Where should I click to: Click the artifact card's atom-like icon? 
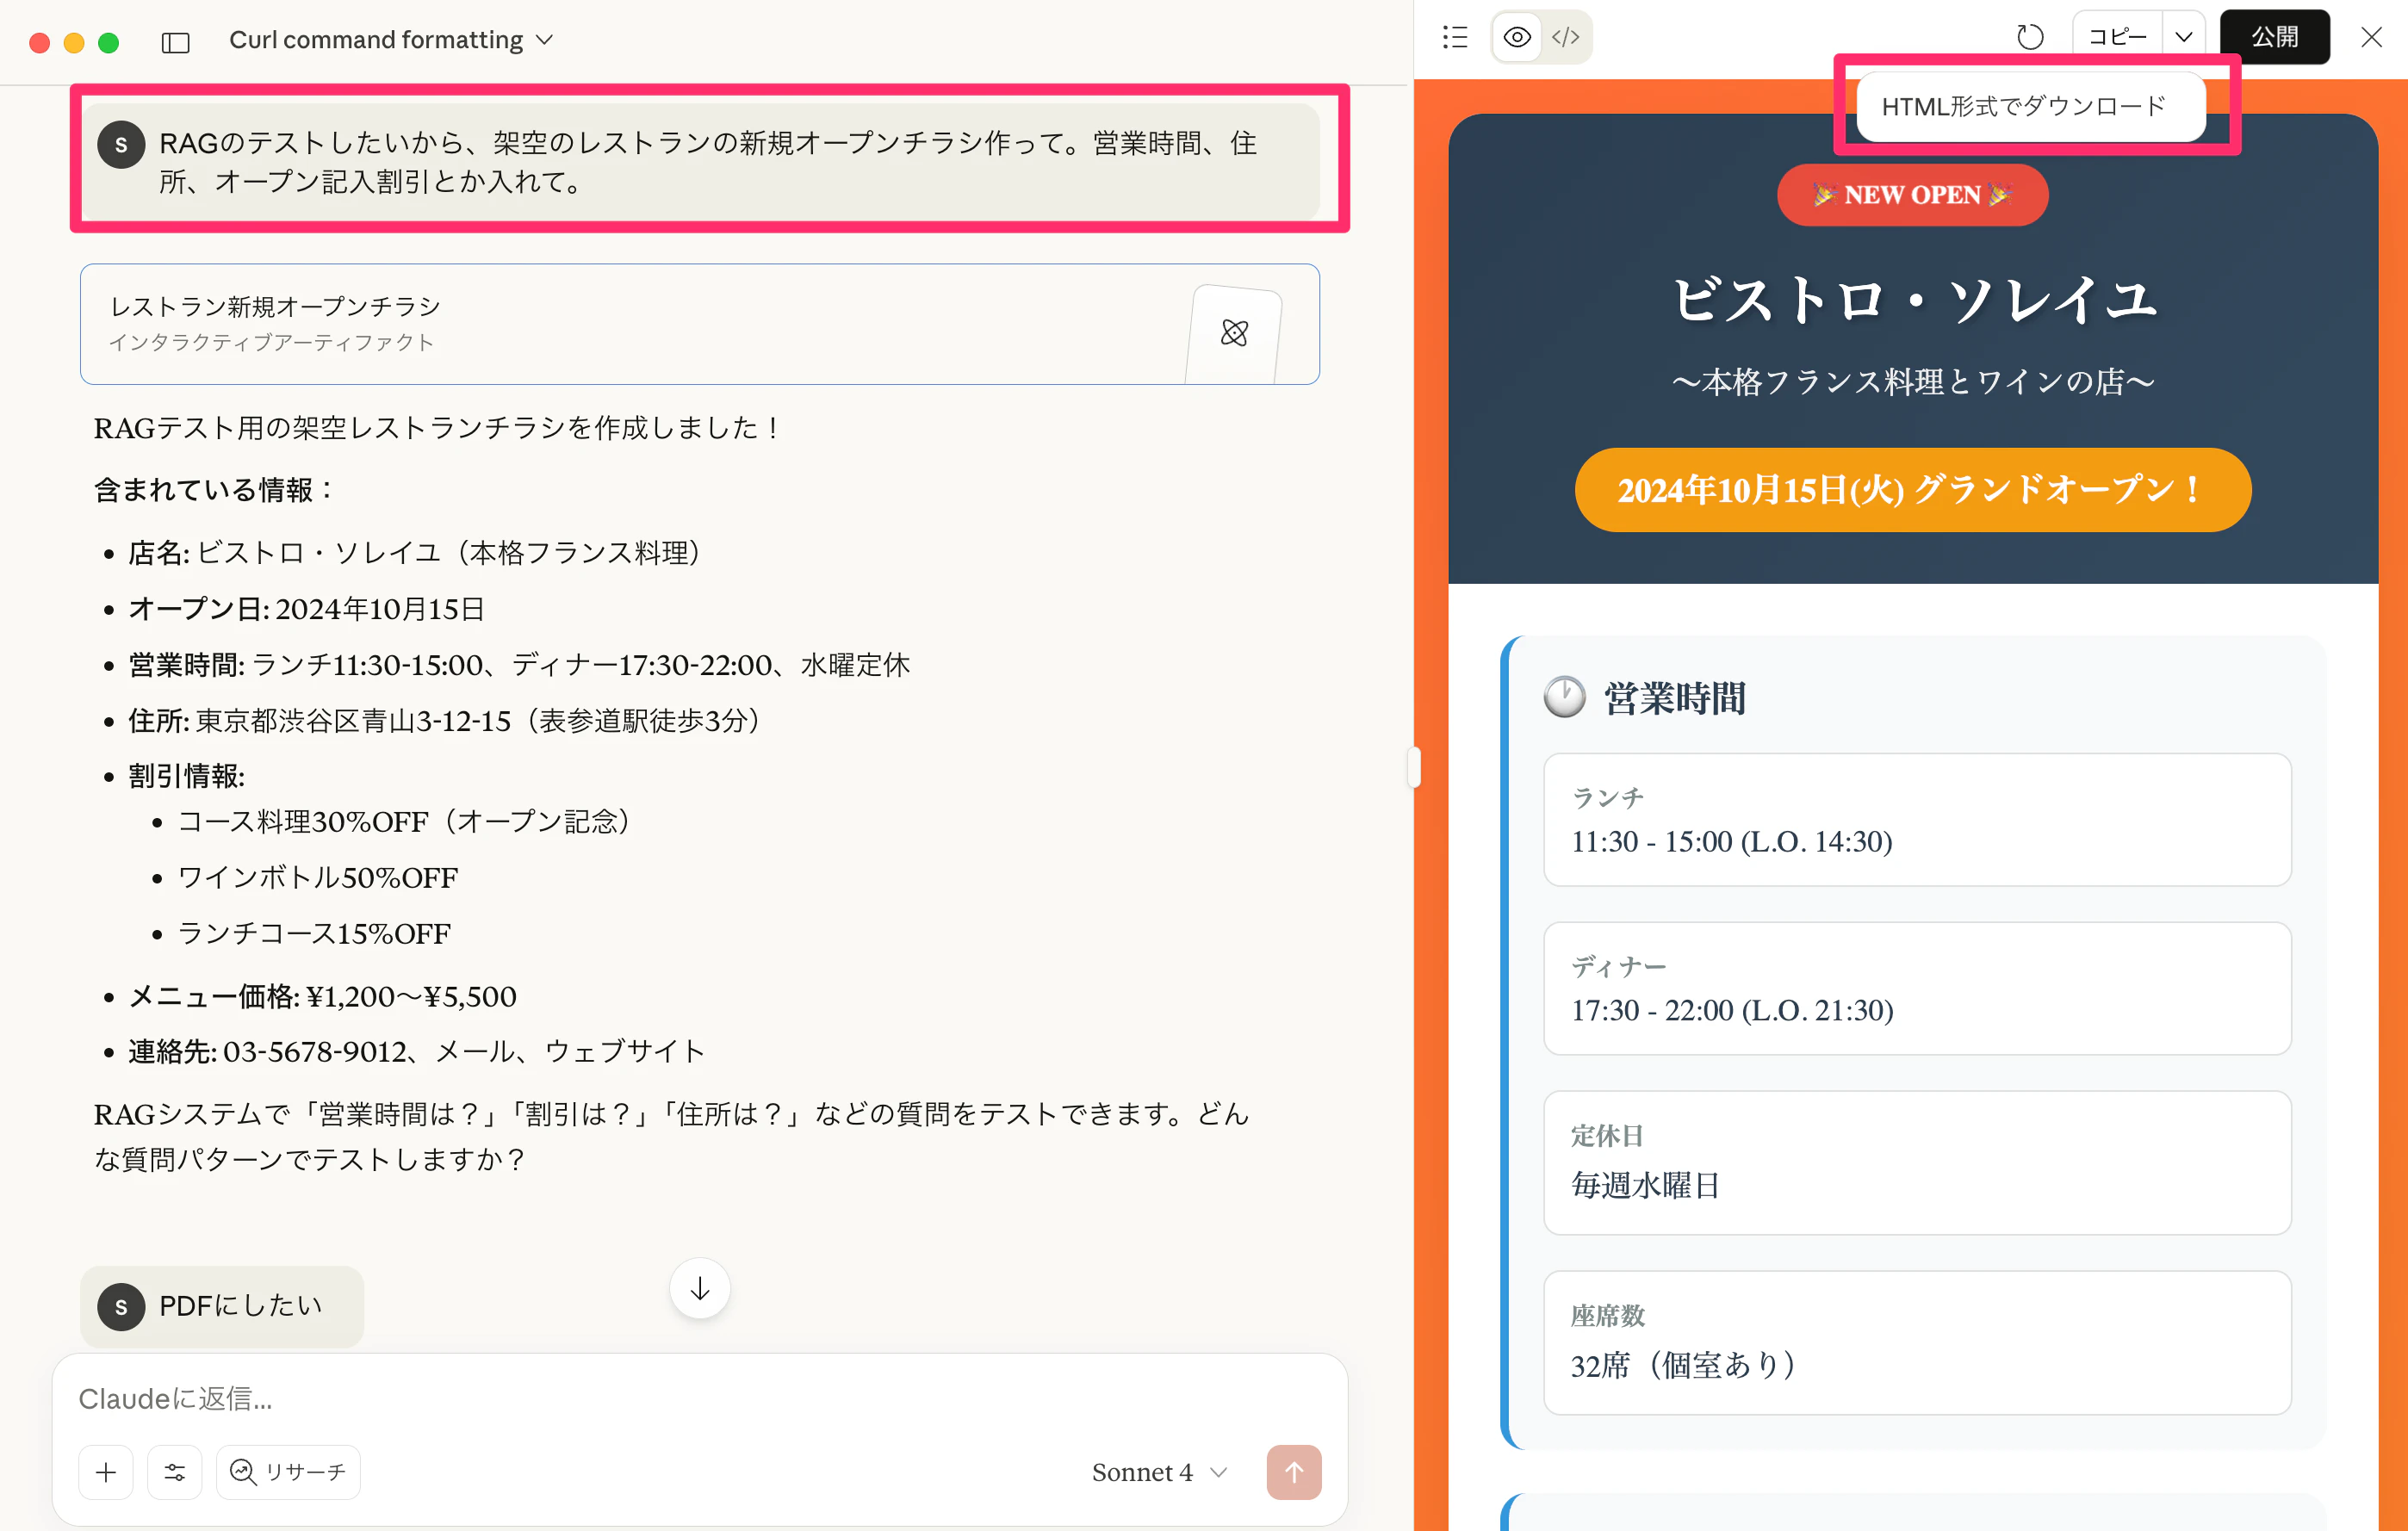(x=1234, y=333)
